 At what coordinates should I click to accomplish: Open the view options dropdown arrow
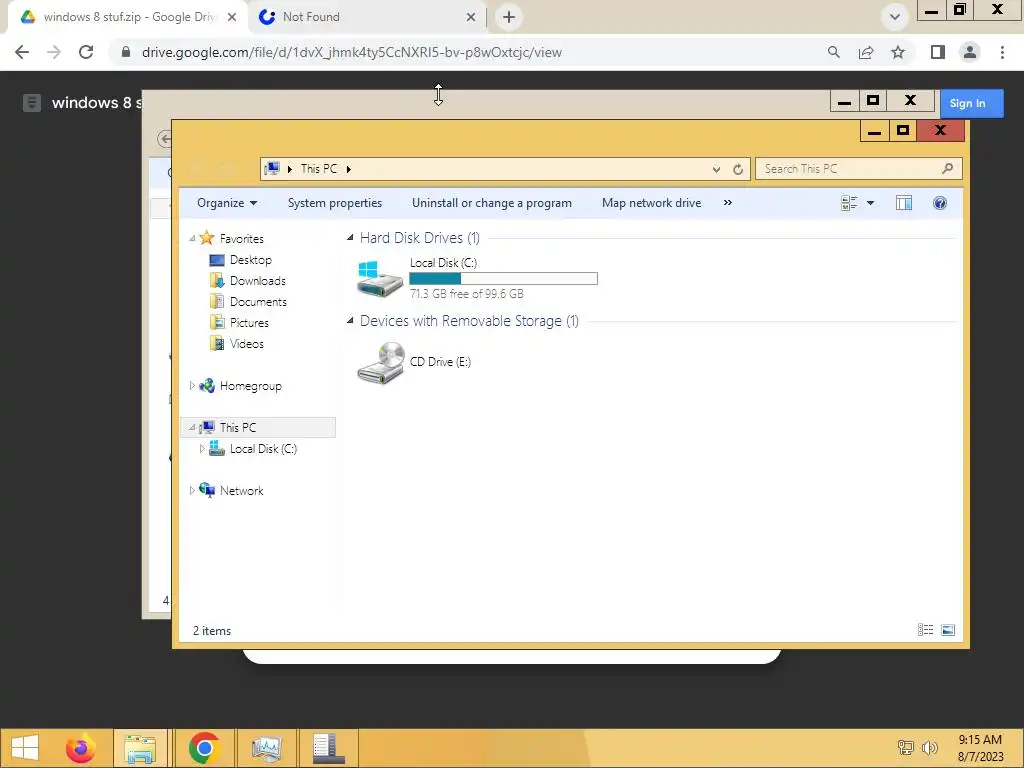(x=871, y=203)
